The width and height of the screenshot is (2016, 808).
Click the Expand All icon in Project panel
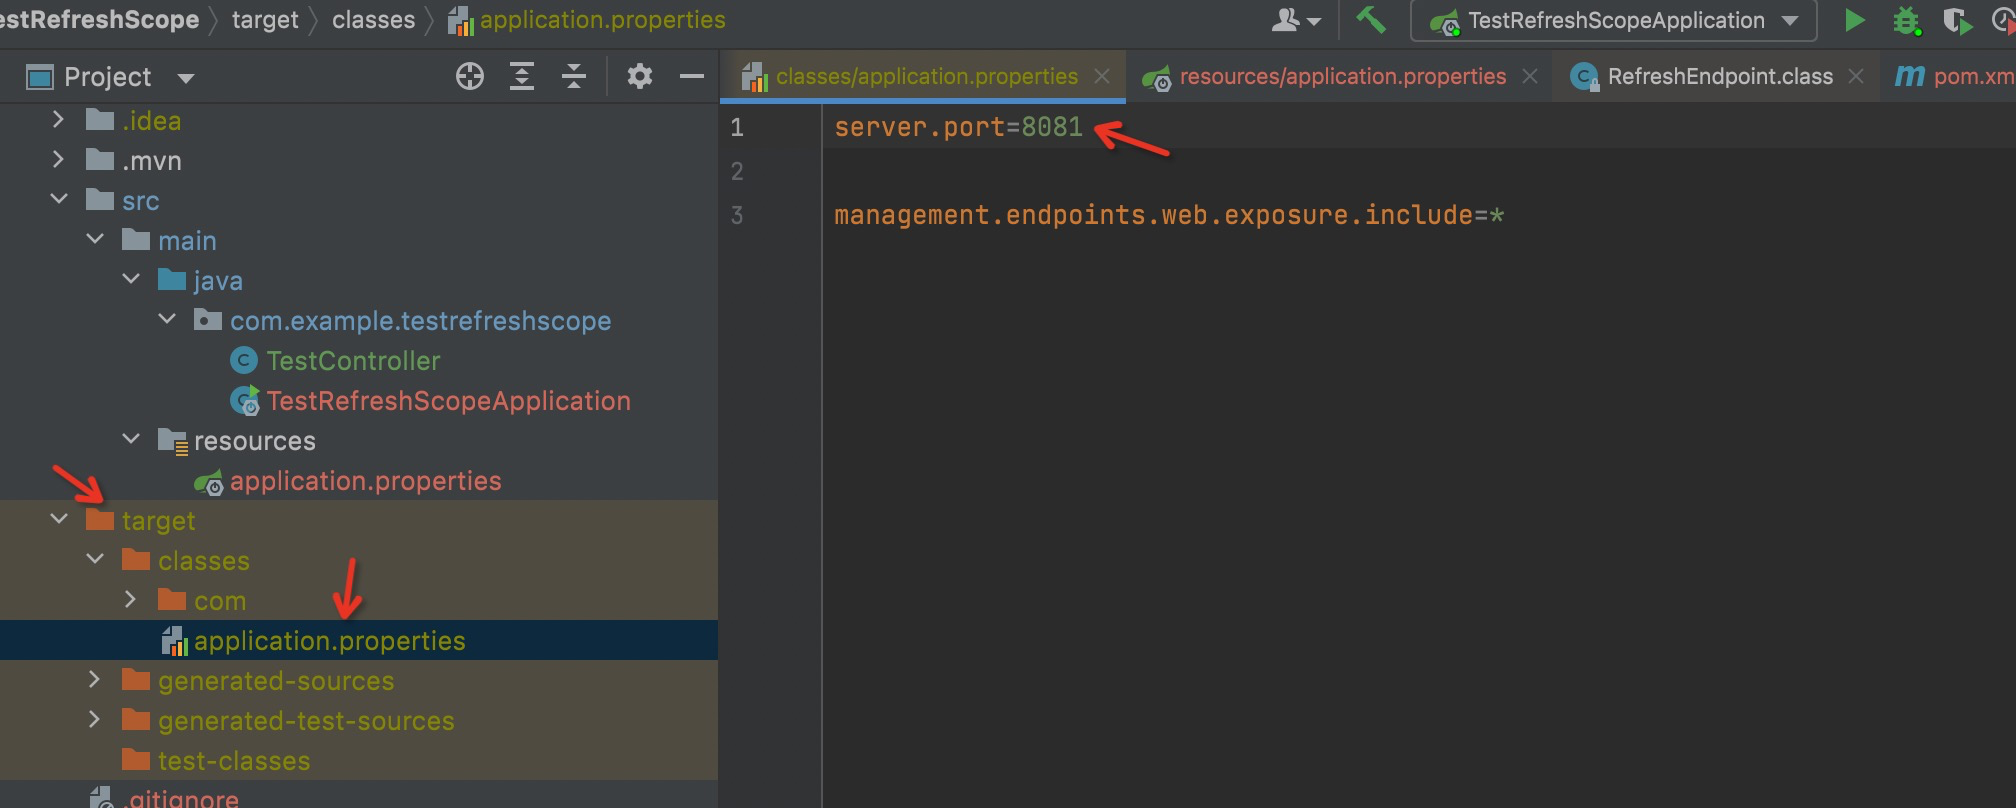coord(522,76)
